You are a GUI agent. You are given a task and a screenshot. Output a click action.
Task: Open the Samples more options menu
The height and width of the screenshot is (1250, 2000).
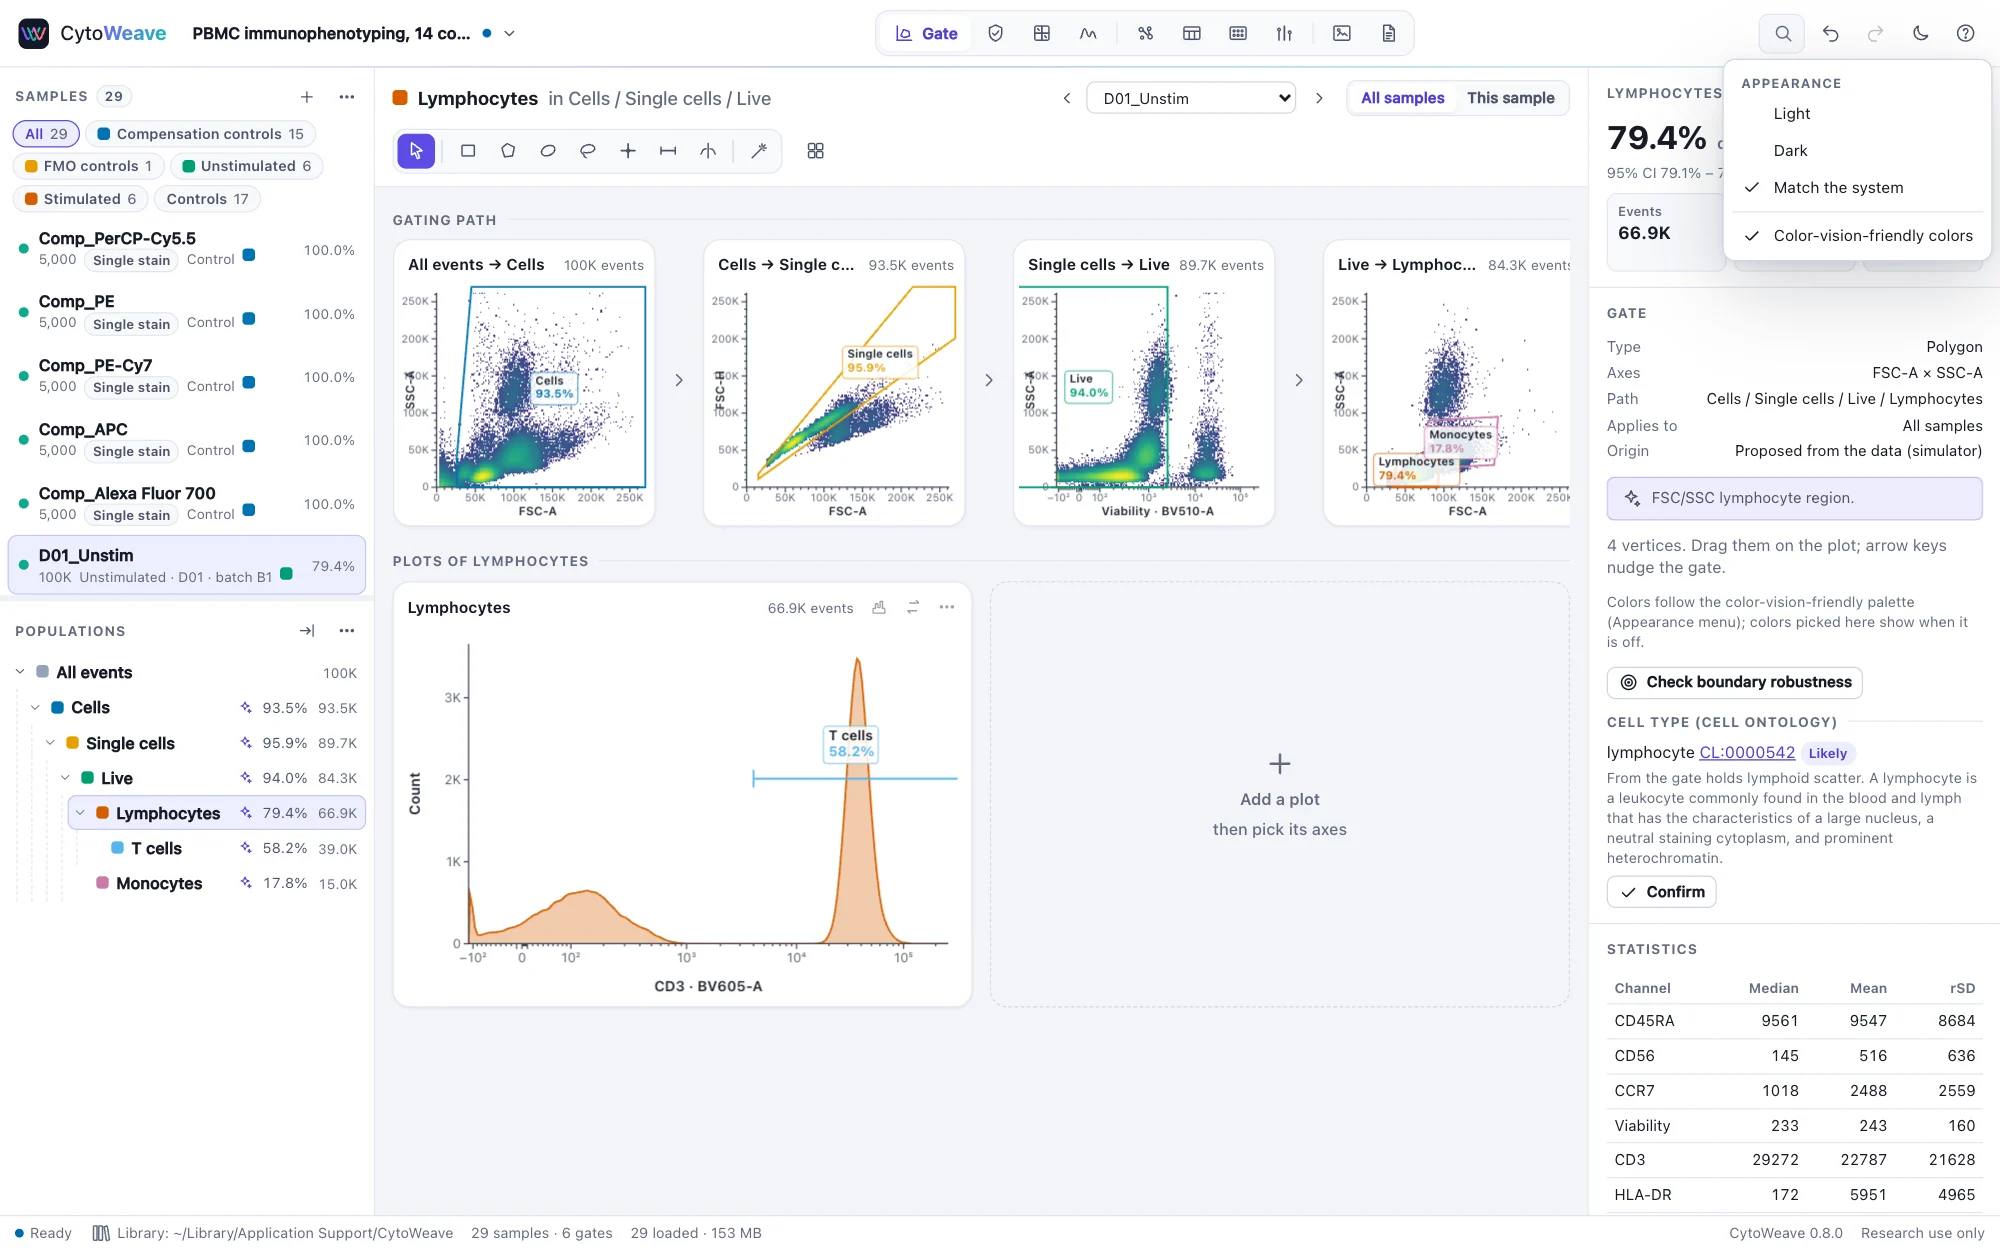pos(347,97)
